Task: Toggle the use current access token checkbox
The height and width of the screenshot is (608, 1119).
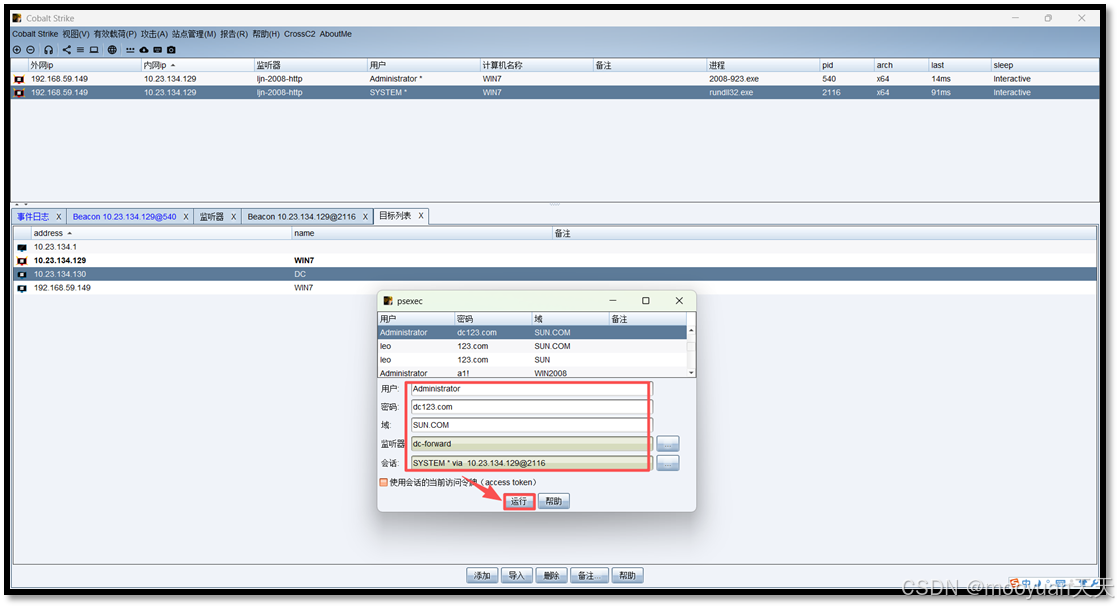Action: point(384,483)
